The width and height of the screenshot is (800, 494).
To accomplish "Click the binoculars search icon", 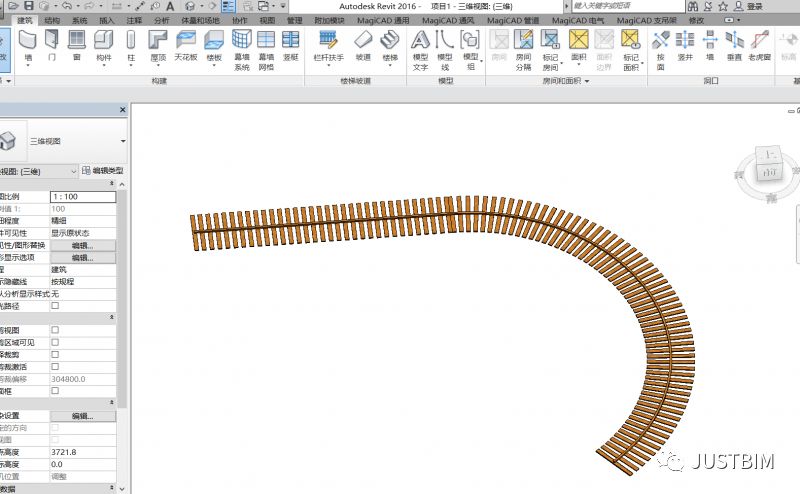I will (x=692, y=6).
